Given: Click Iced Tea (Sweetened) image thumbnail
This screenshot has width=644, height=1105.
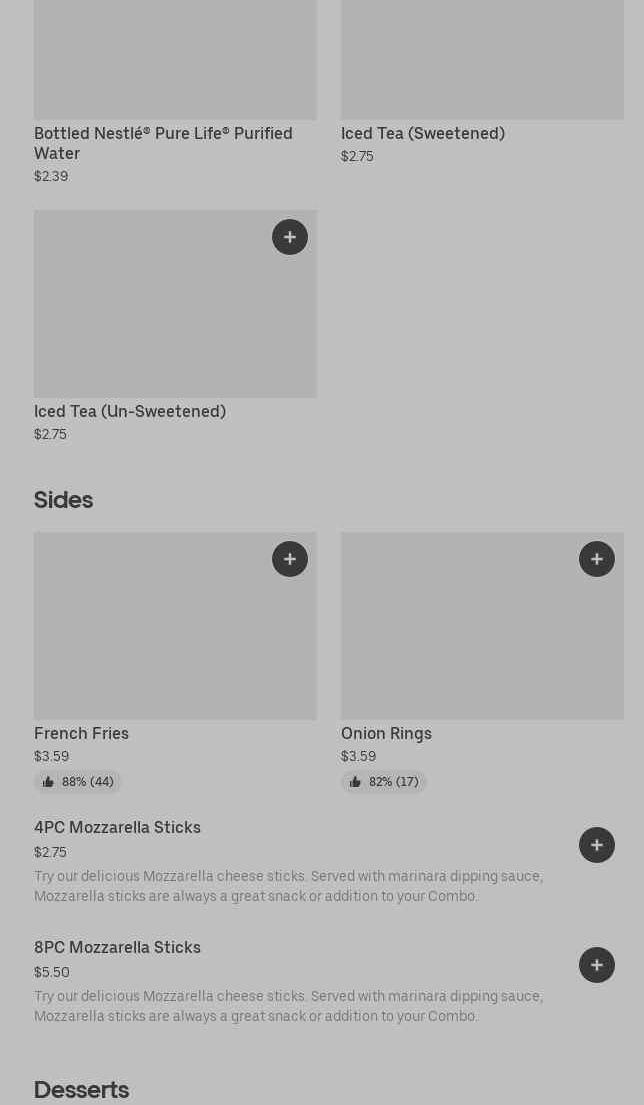Looking at the screenshot, I should tap(482, 60).
